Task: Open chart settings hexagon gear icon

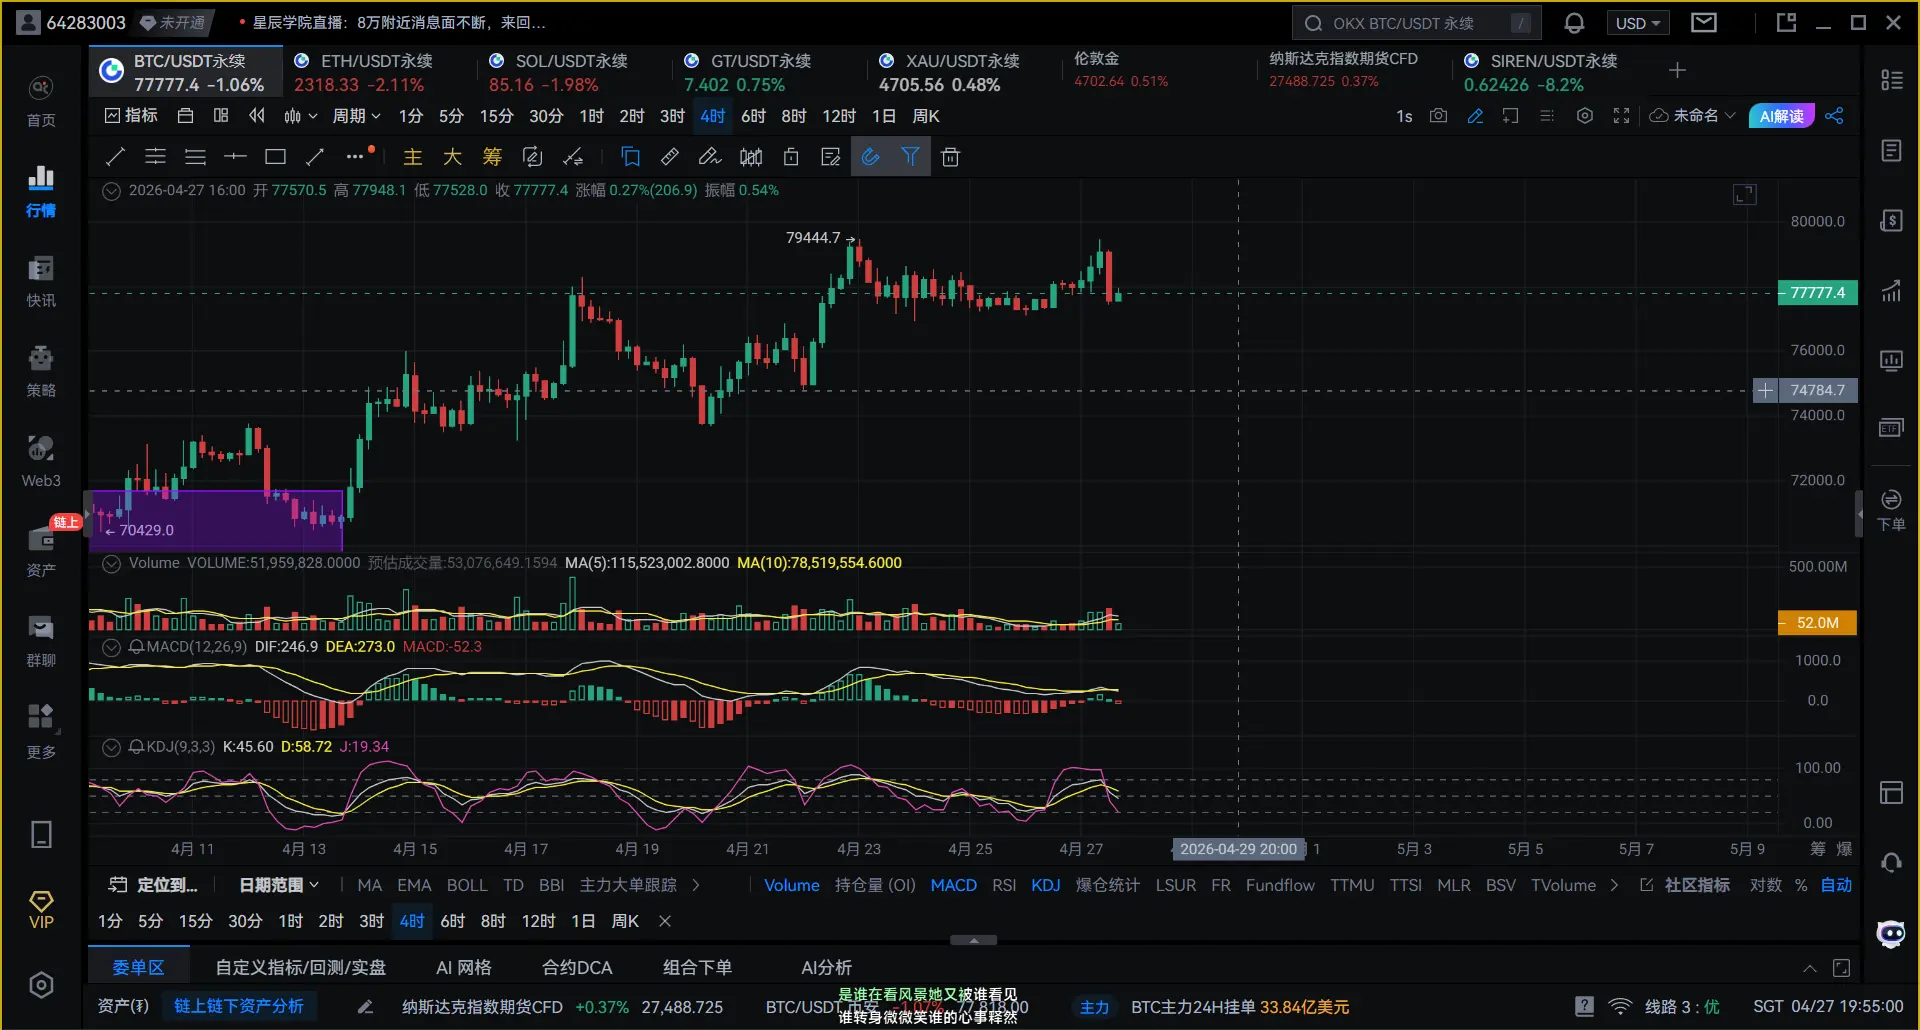Action: click(x=1584, y=116)
